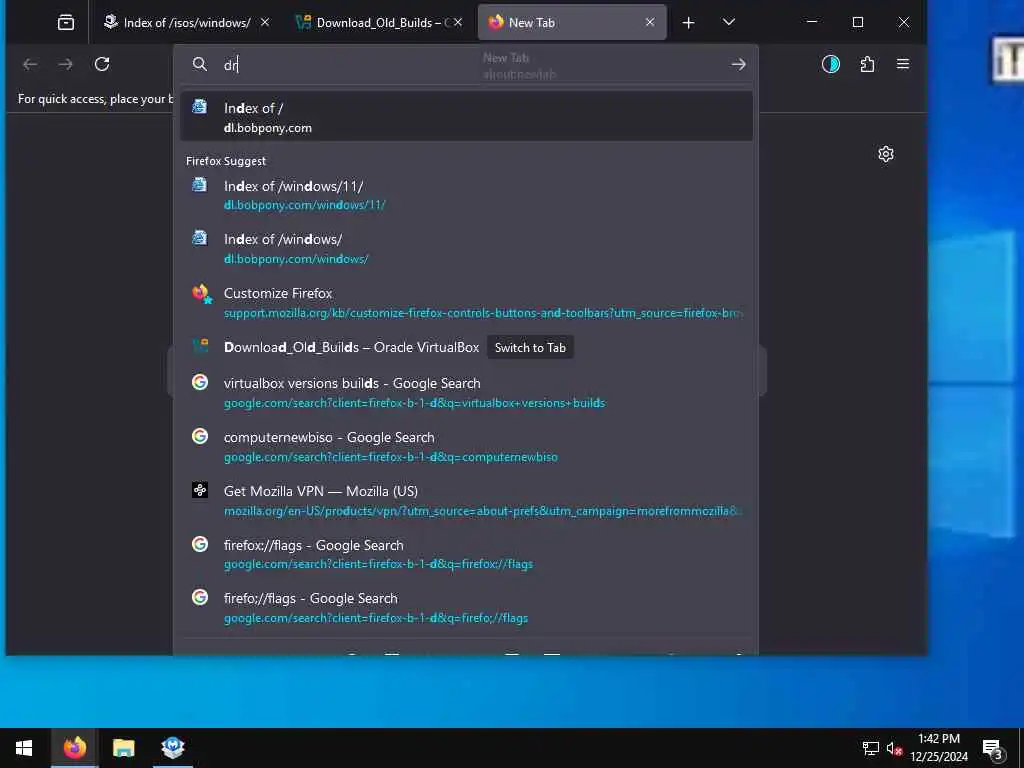
Task: Open the Firefox application menu
Action: (x=903, y=64)
